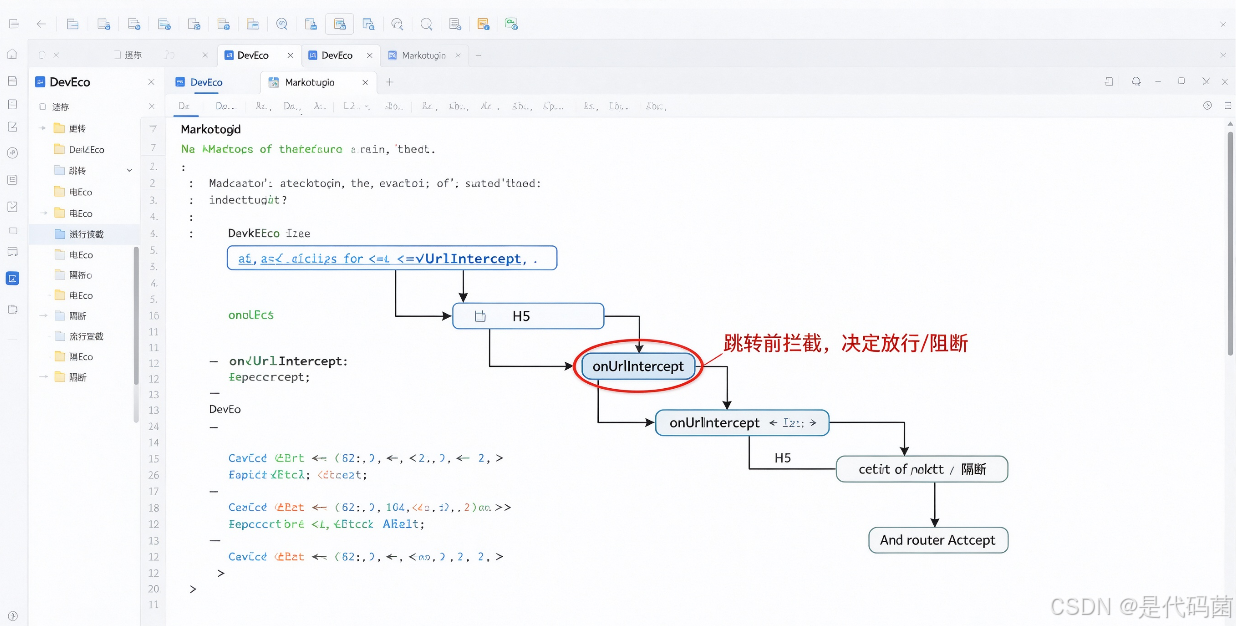Click the plain magnifier search icon in toolbar
Viewport: 1237px width, 626px height.
coord(427,24)
